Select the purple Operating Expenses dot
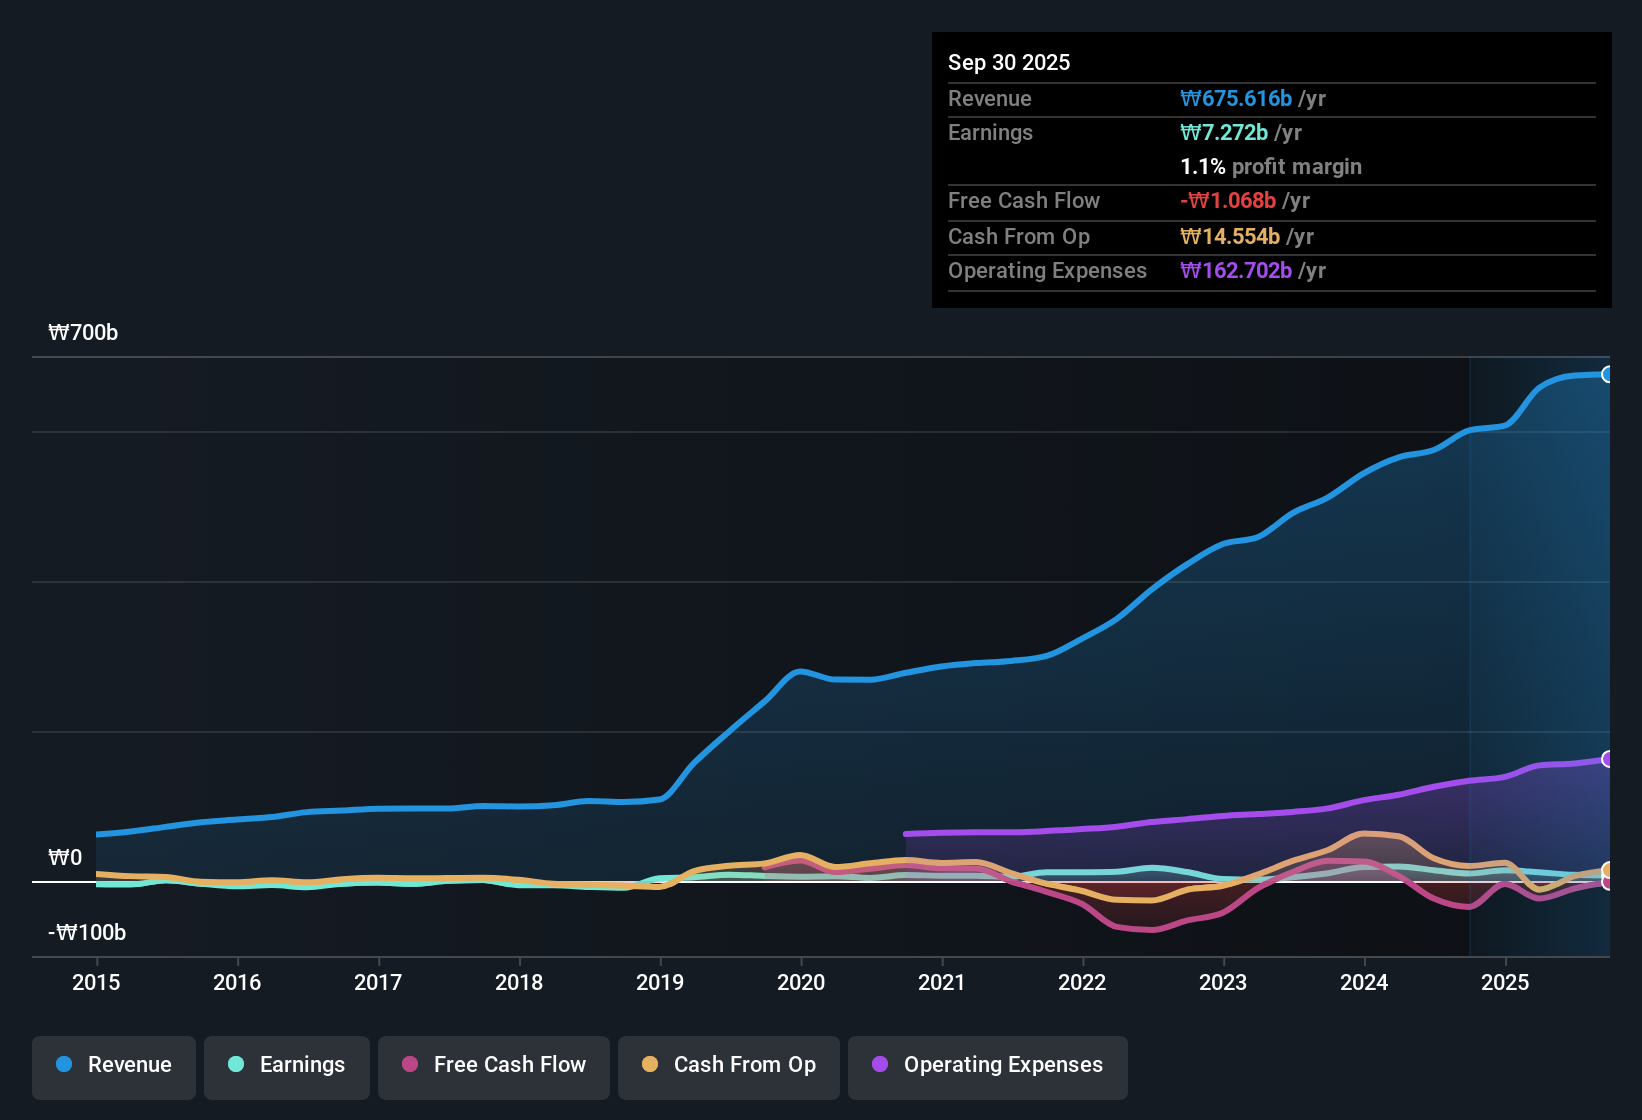This screenshot has height=1120, width=1642. (879, 1065)
